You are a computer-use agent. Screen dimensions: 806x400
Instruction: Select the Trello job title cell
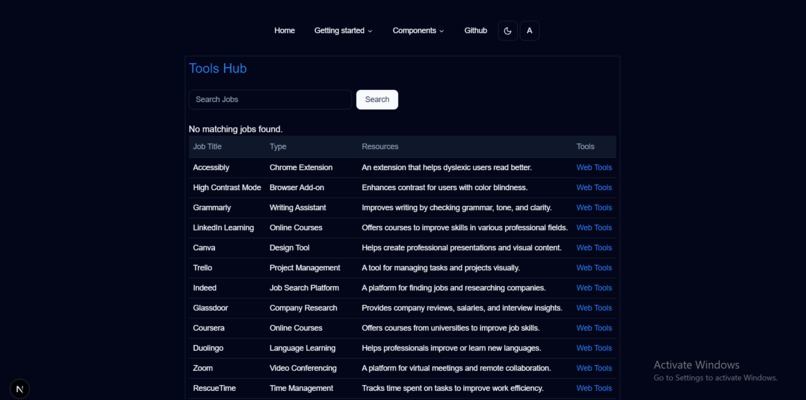click(x=202, y=268)
